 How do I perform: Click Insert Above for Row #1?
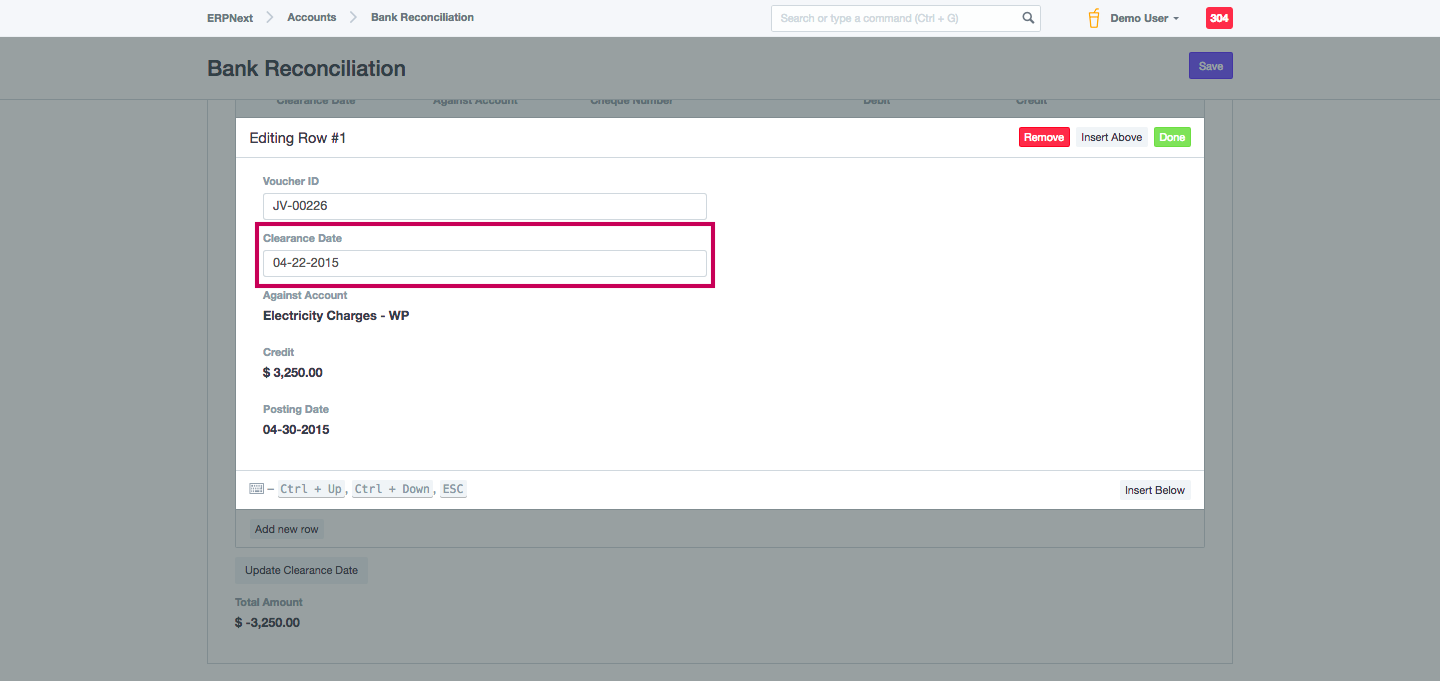1111,137
